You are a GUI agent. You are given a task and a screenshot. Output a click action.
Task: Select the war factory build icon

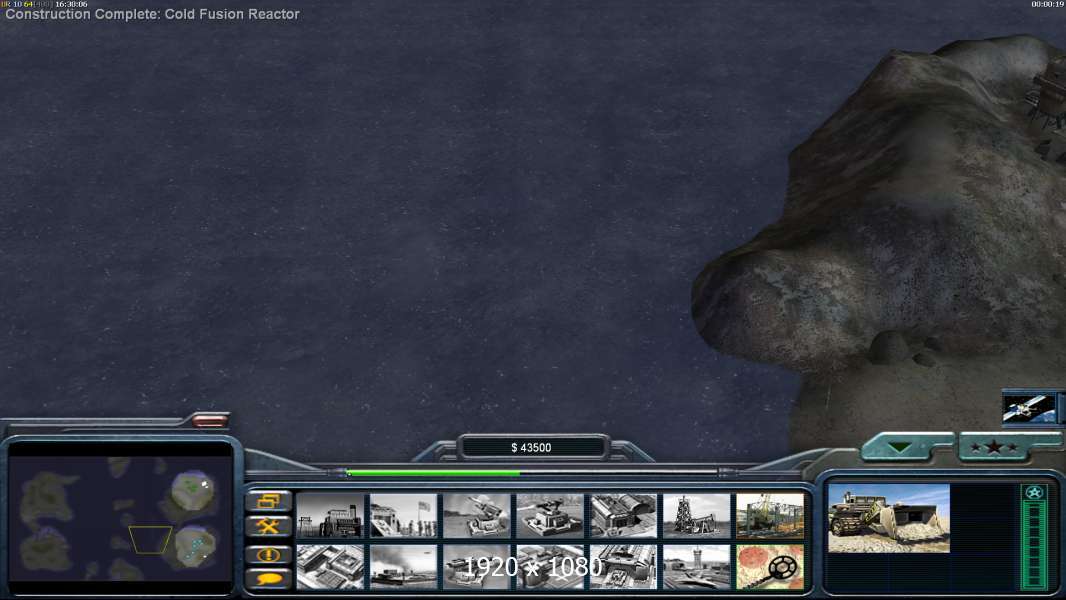point(623,566)
